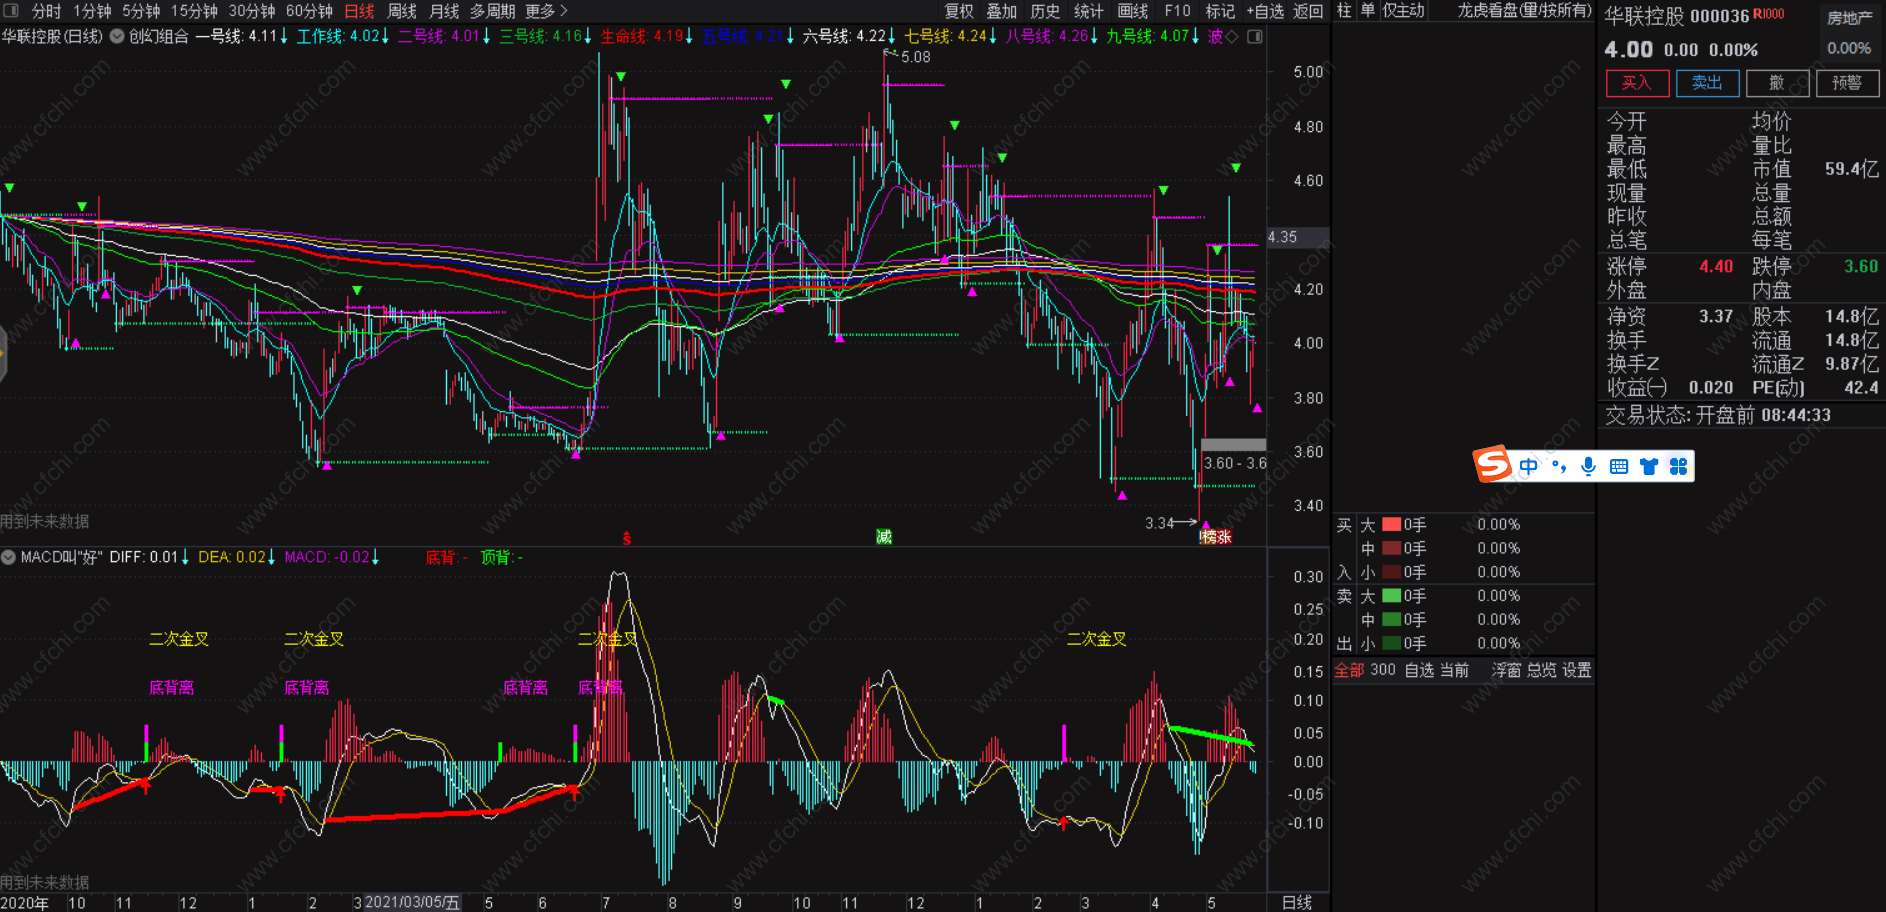This screenshot has height=912, width=1886.
Task: Select the 当前 filter tab
Action: [1454, 670]
